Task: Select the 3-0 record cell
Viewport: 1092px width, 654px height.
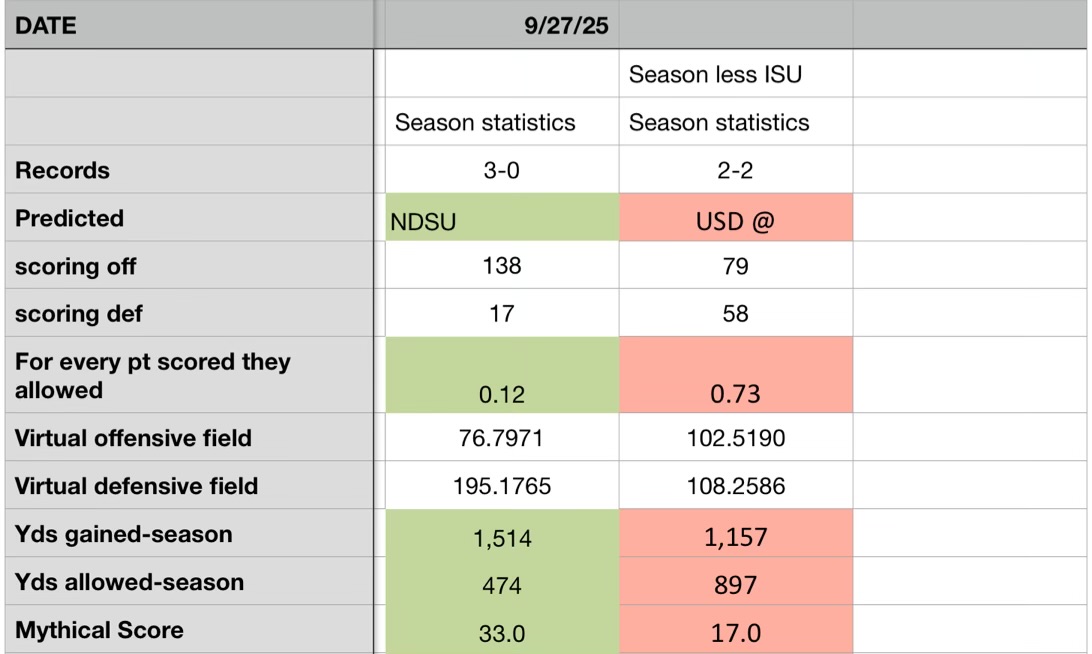Action: click(501, 170)
